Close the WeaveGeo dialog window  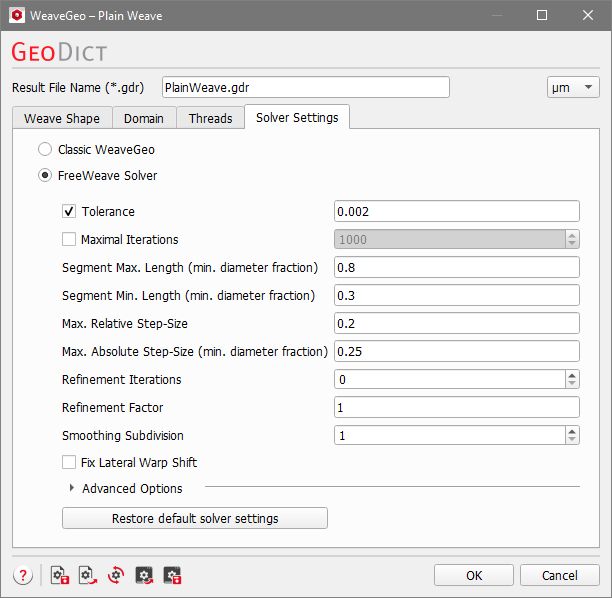tap(587, 15)
